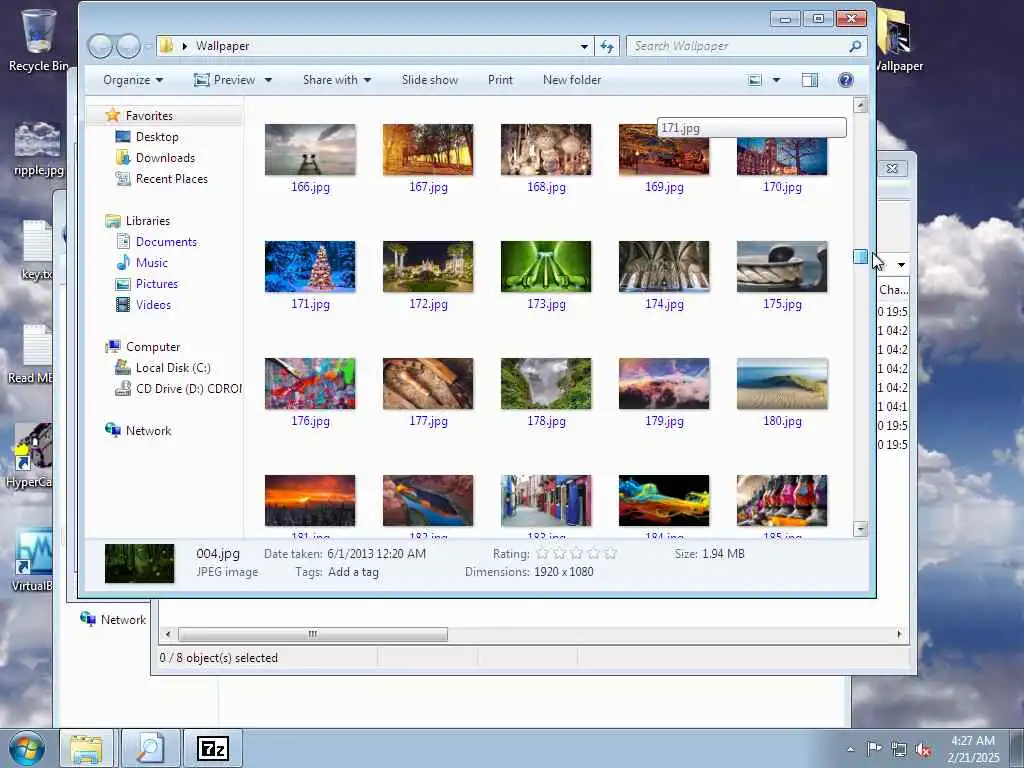Click the Preview toolbar button
Screen dimensions: 1024x768
tap(225, 80)
